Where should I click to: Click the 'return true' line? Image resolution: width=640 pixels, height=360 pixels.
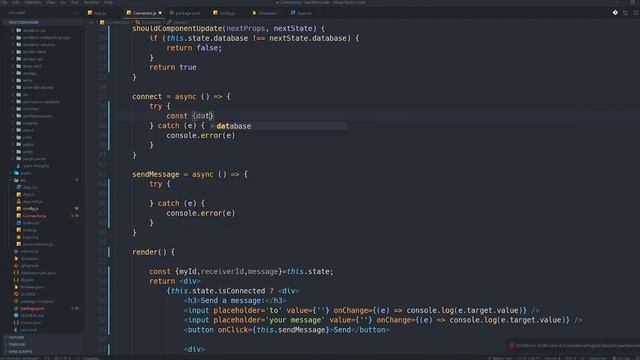coord(173,67)
